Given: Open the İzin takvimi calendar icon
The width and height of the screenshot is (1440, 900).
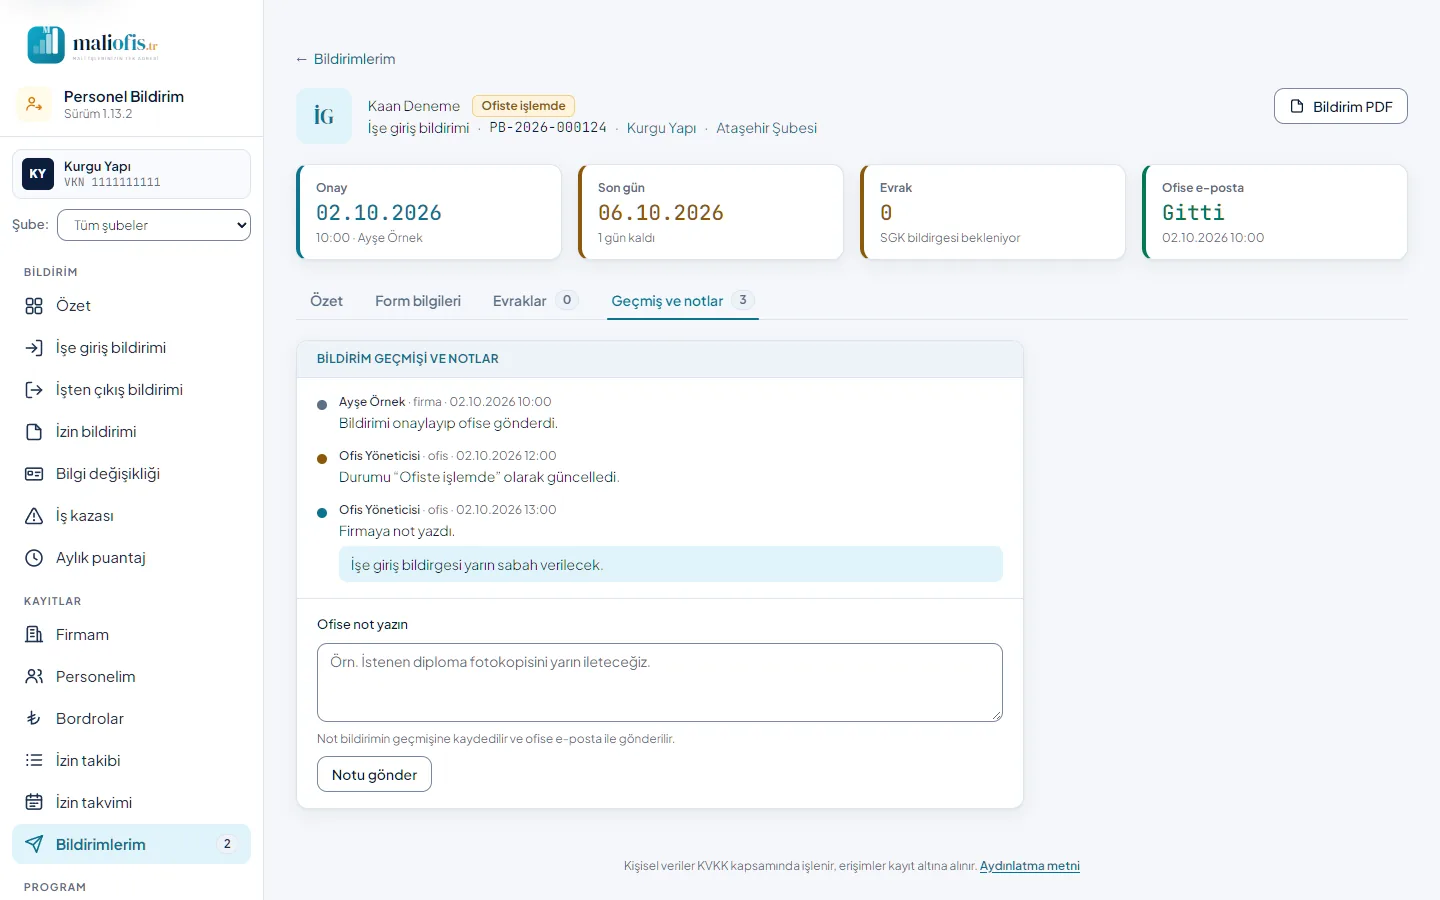Looking at the screenshot, I should (34, 803).
